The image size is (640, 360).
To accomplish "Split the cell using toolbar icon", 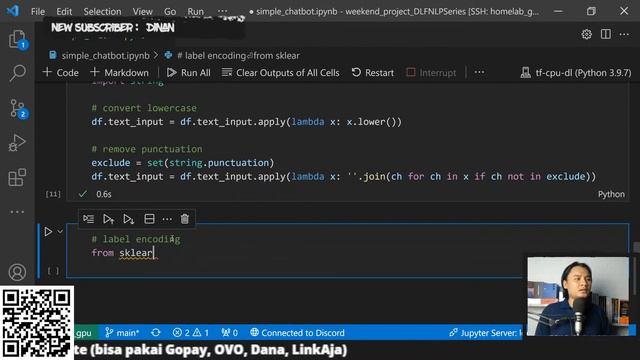I will click(149, 219).
